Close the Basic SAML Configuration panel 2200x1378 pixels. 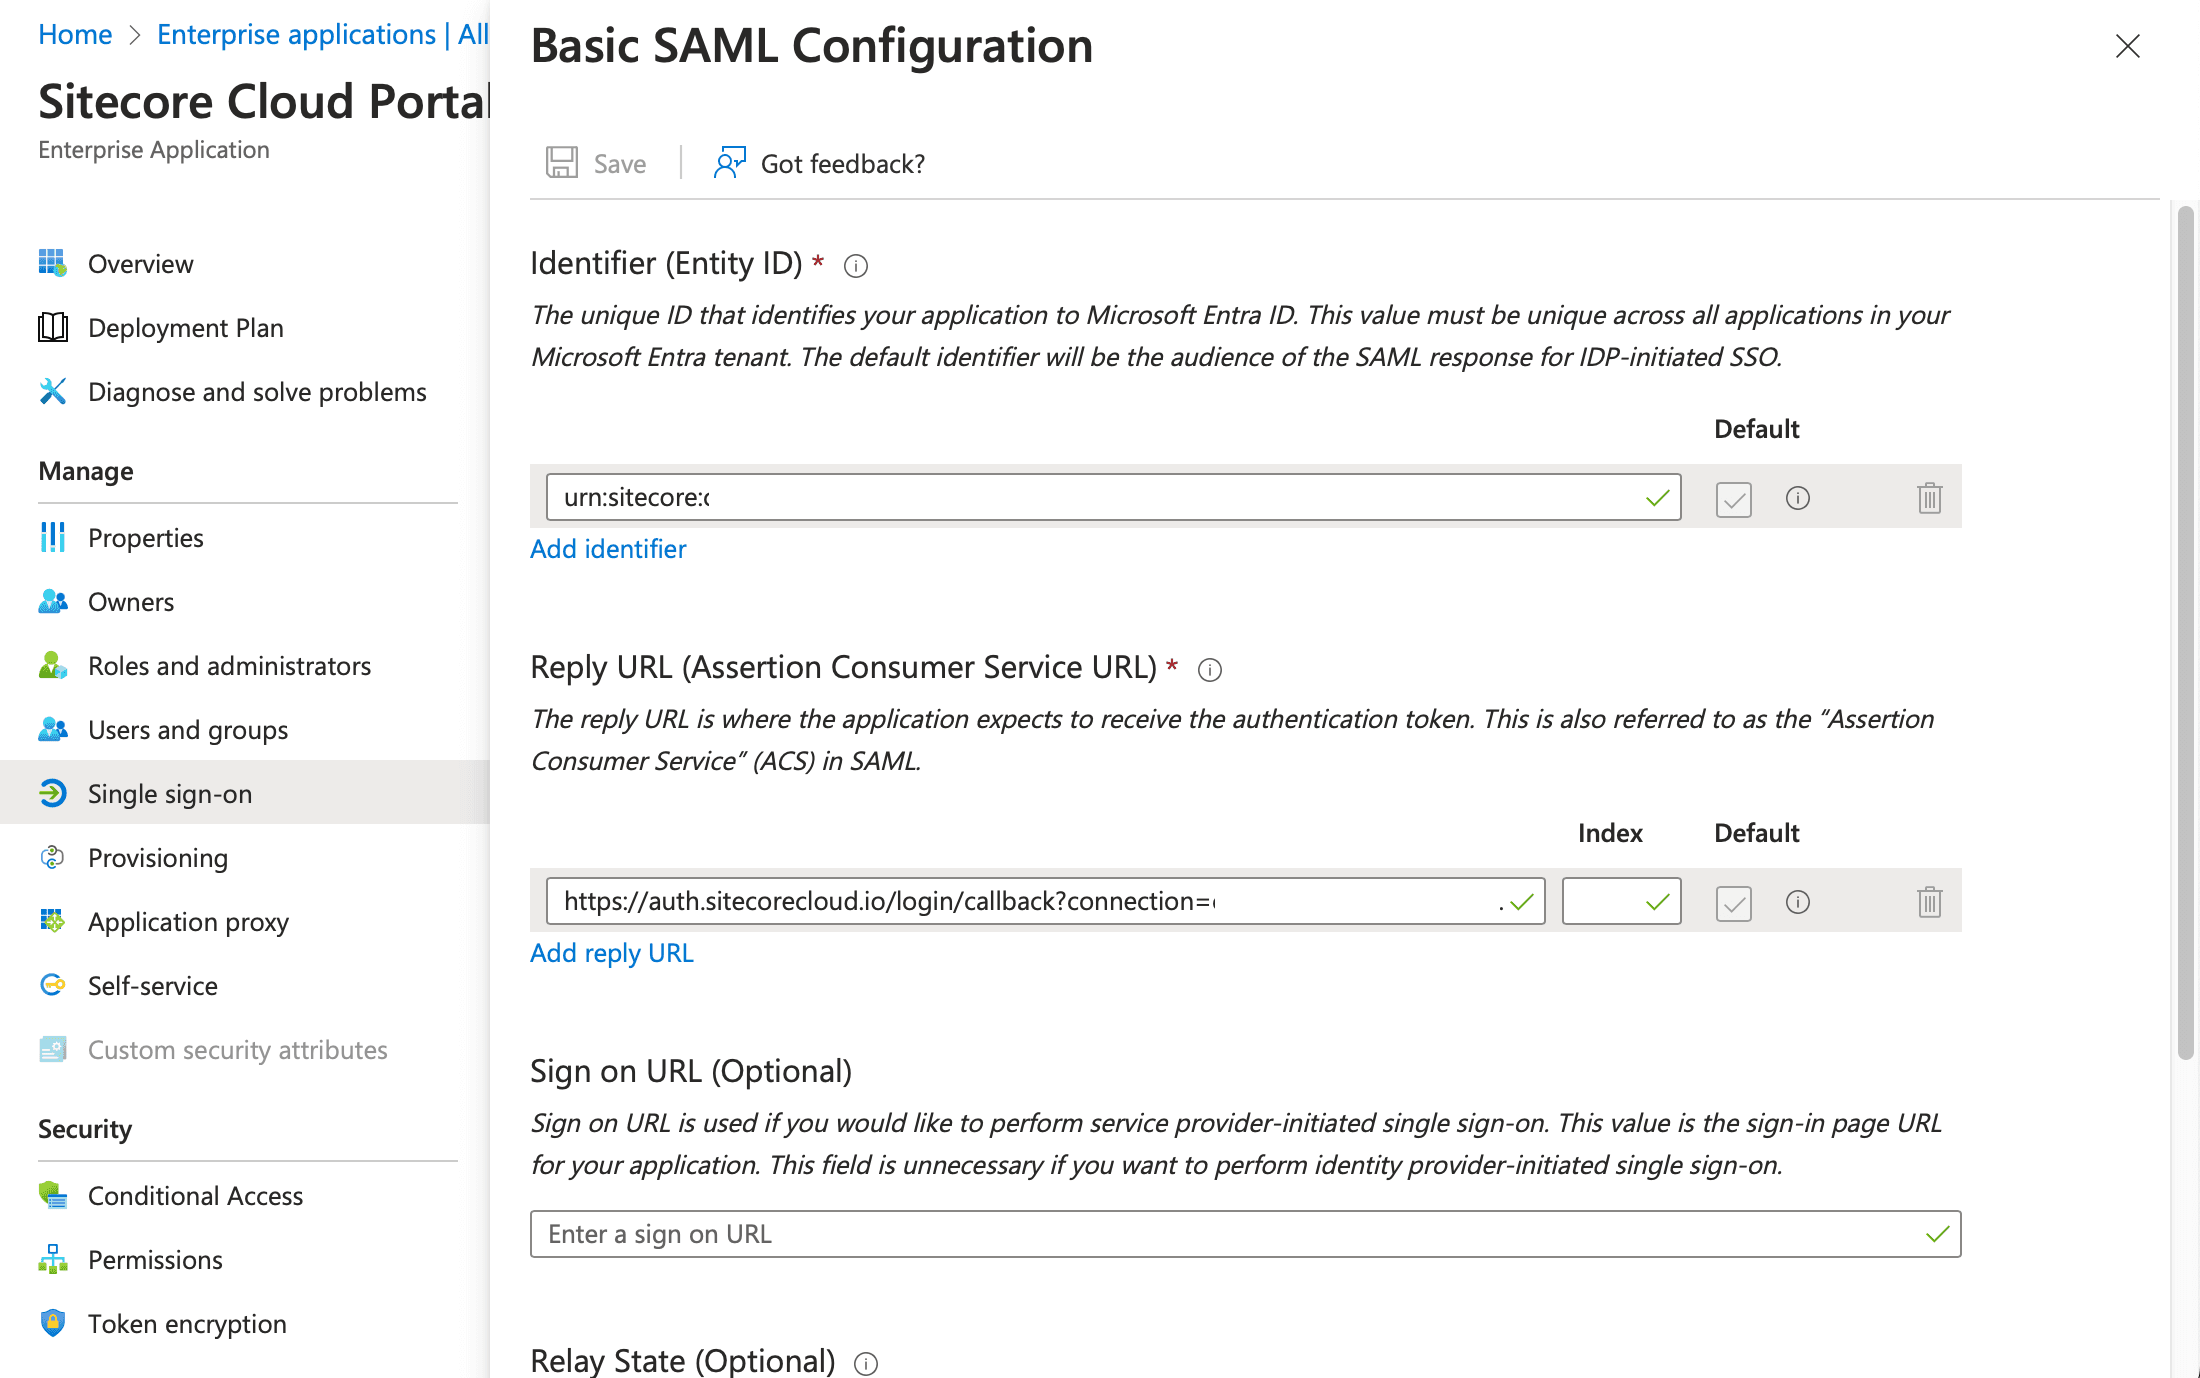(2128, 46)
